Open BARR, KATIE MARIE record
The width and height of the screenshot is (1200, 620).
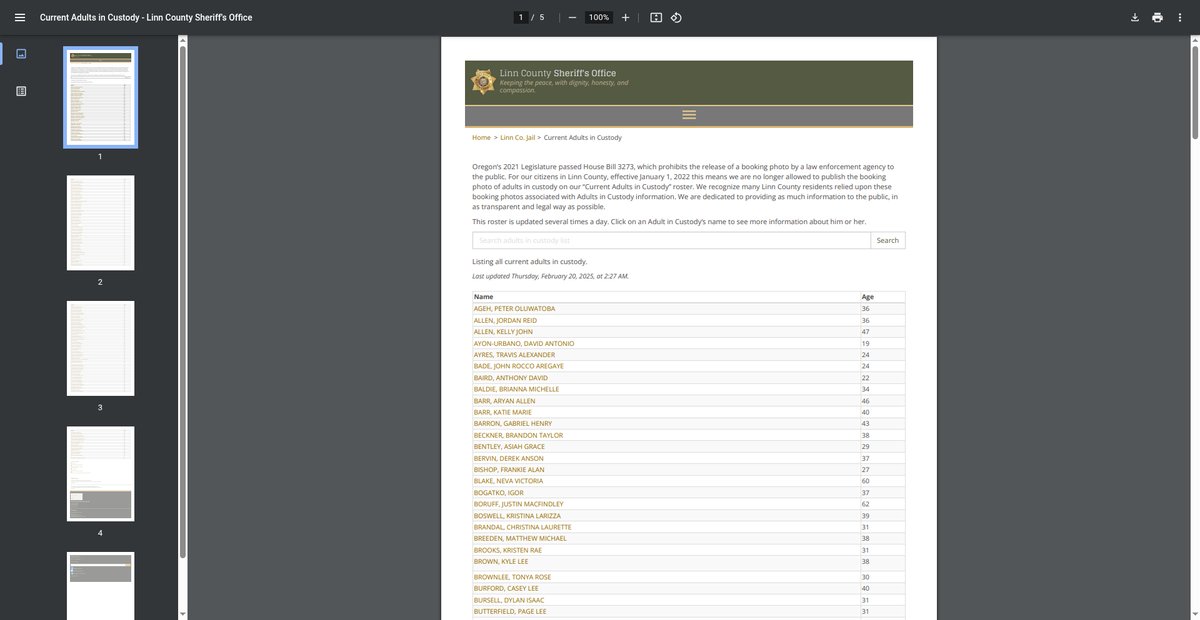click(502, 412)
